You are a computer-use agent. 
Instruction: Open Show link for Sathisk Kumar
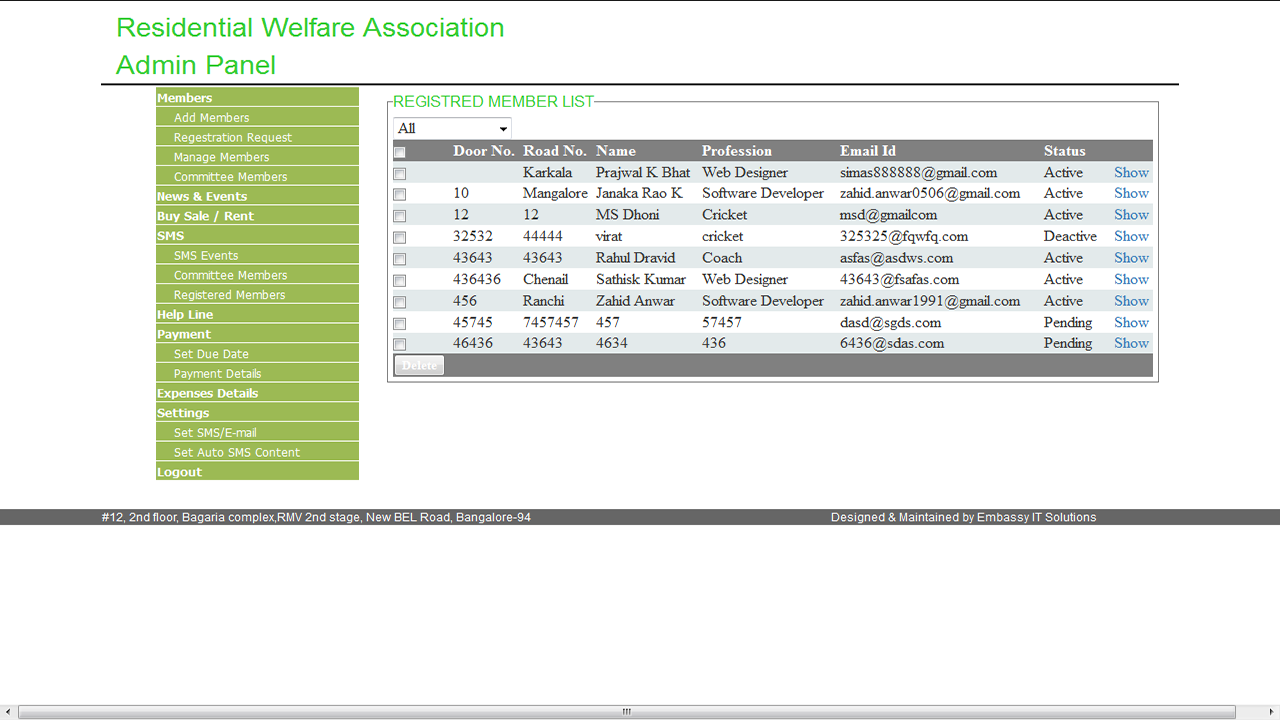pyautogui.click(x=1131, y=279)
